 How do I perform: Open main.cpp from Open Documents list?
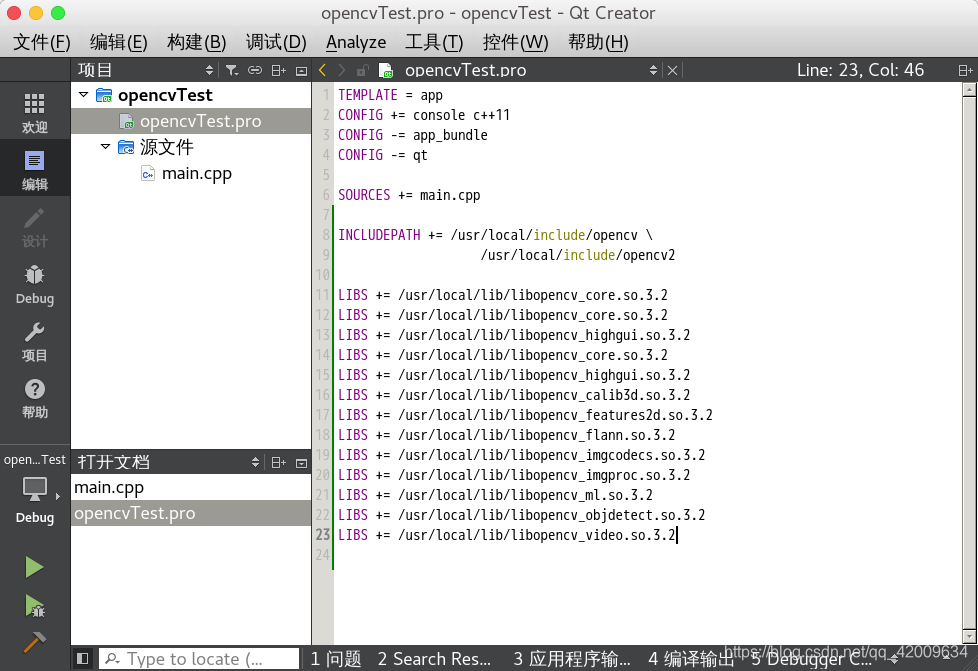pyautogui.click(x=191, y=487)
